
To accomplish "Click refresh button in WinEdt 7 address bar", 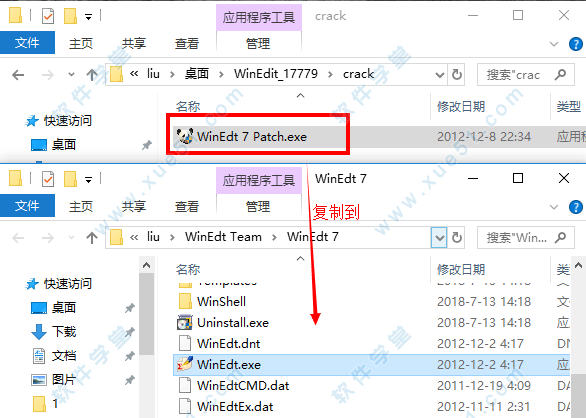I will [457, 237].
